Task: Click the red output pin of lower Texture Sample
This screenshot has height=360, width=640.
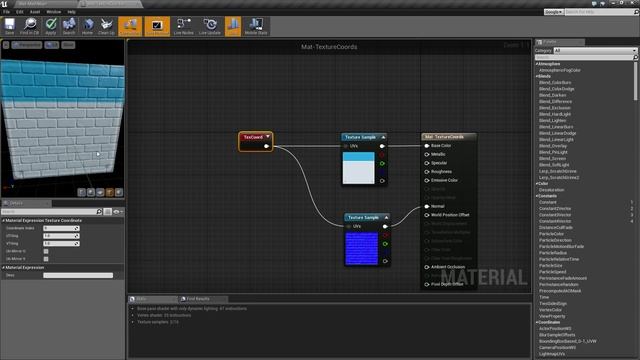Action: (x=385, y=236)
